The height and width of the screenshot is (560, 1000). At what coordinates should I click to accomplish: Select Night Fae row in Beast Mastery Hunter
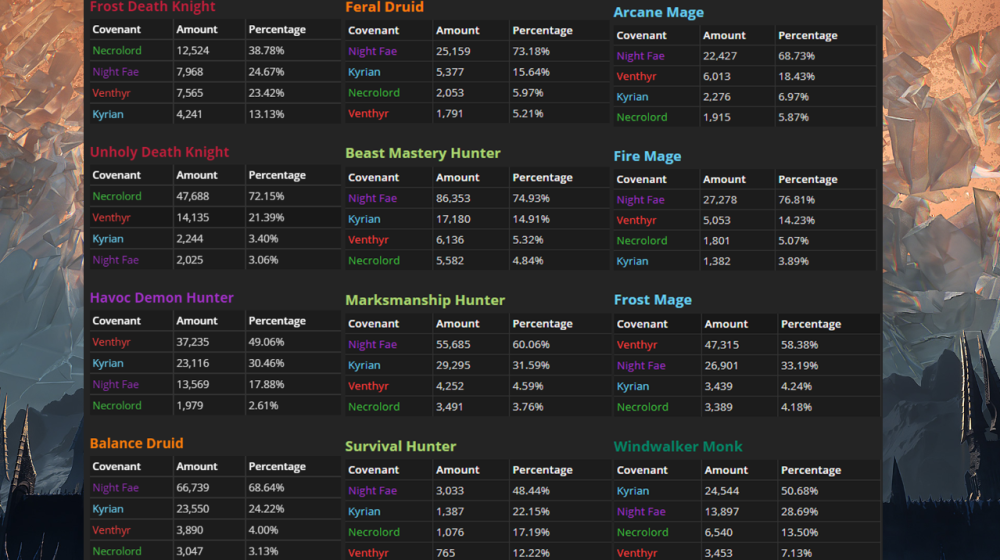[372, 198]
